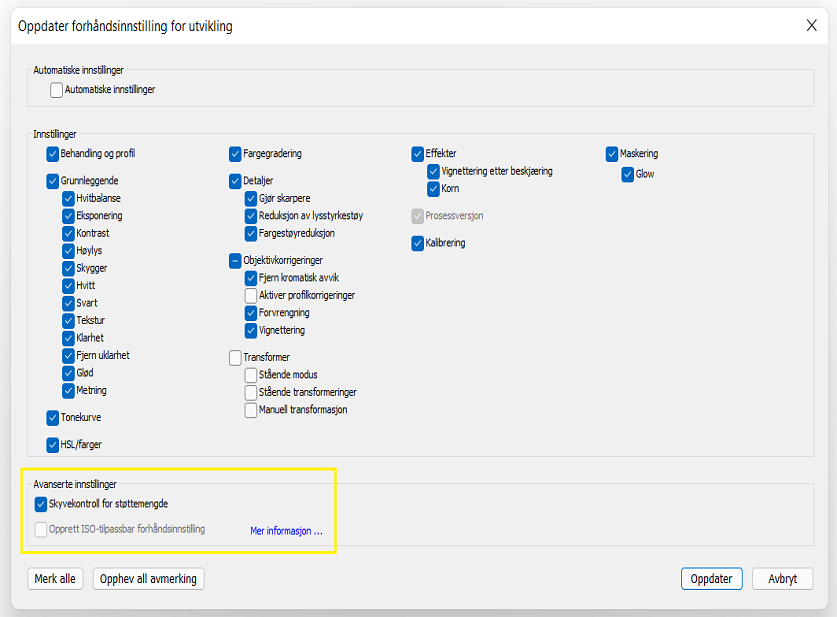Image resolution: width=837 pixels, height=617 pixels.
Task: Open the Mer informasjon link
Action: pos(286,531)
